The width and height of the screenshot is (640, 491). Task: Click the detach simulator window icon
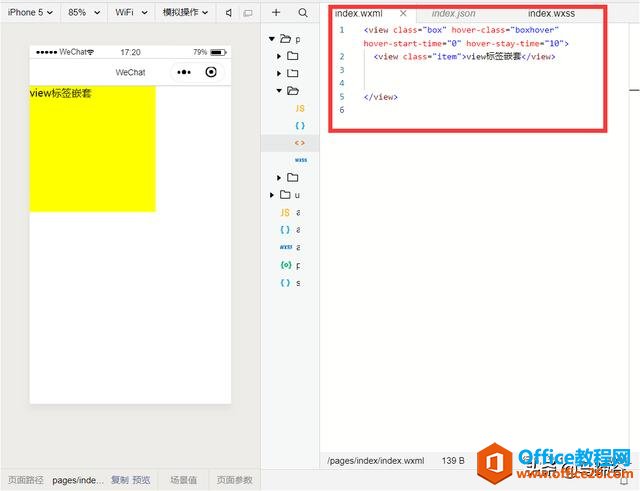(x=248, y=13)
